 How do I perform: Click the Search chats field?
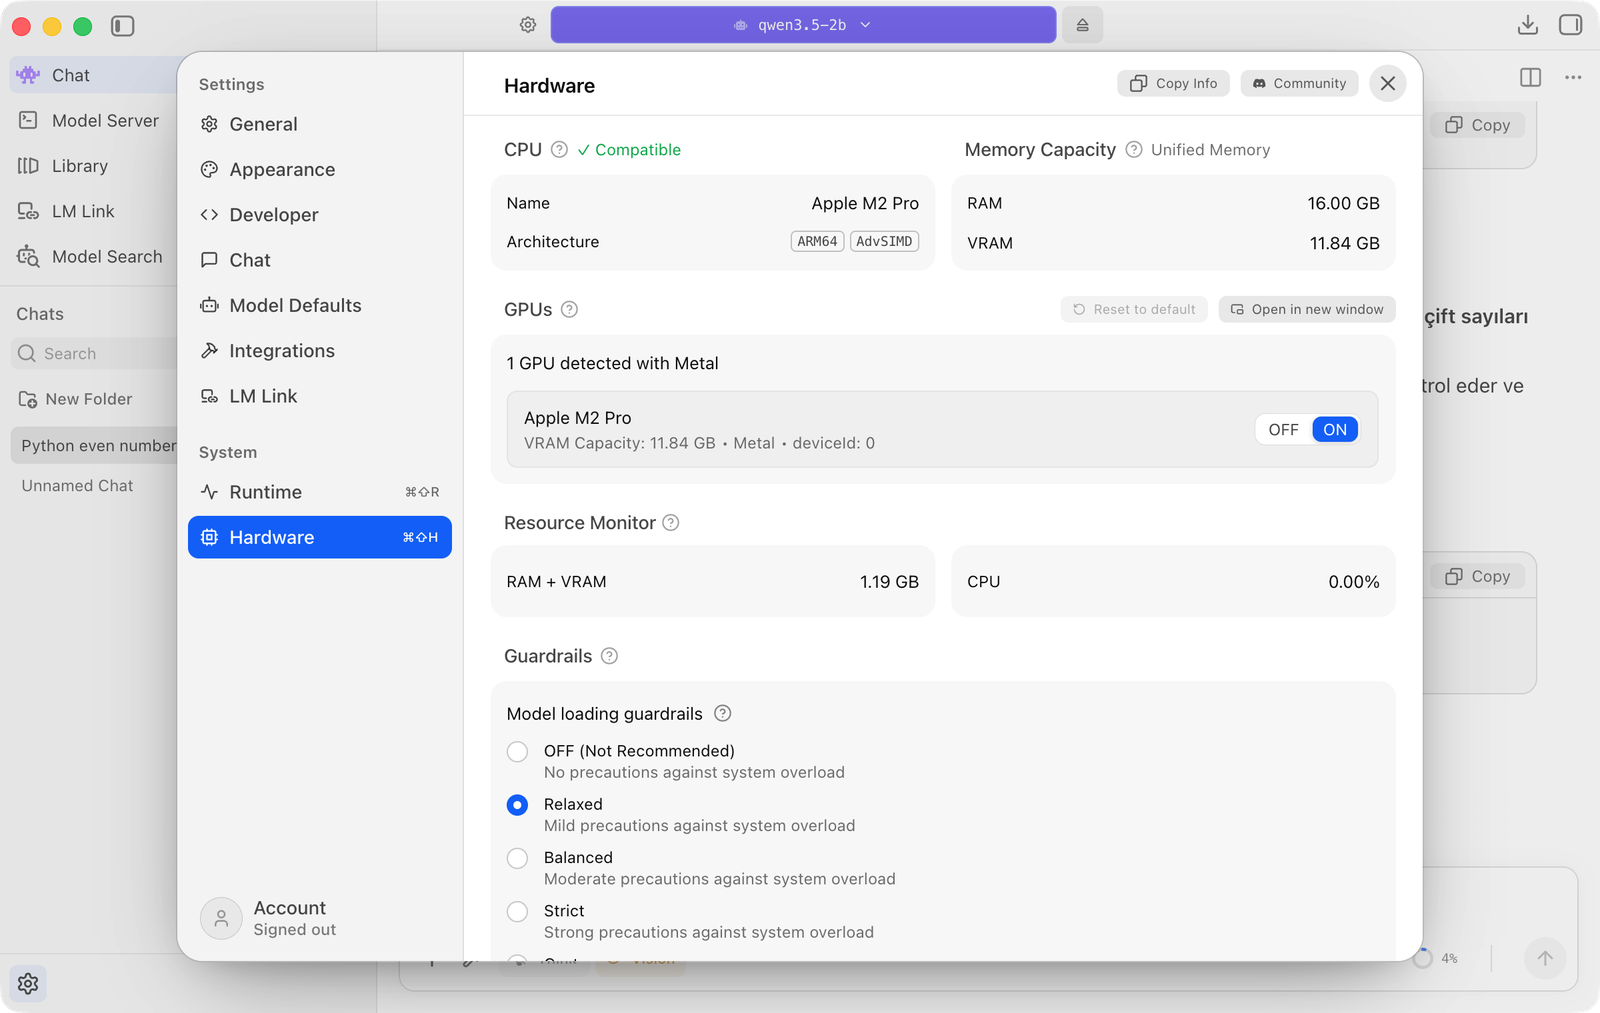click(x=95, y=354)
